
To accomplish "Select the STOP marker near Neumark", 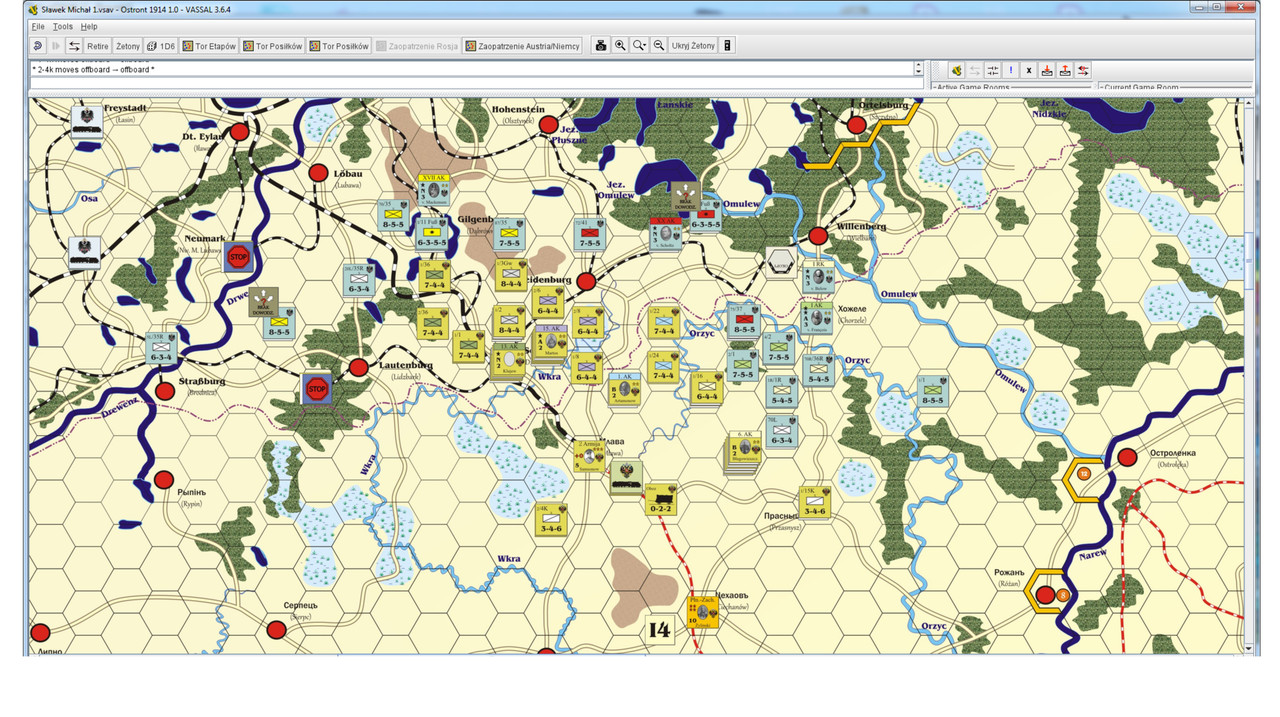I will coord(237,257).
